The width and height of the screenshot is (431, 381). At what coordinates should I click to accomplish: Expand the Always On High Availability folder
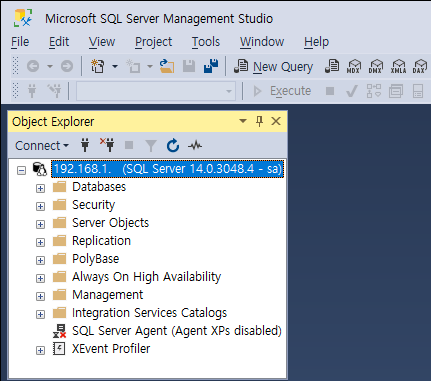click(40, 278)
